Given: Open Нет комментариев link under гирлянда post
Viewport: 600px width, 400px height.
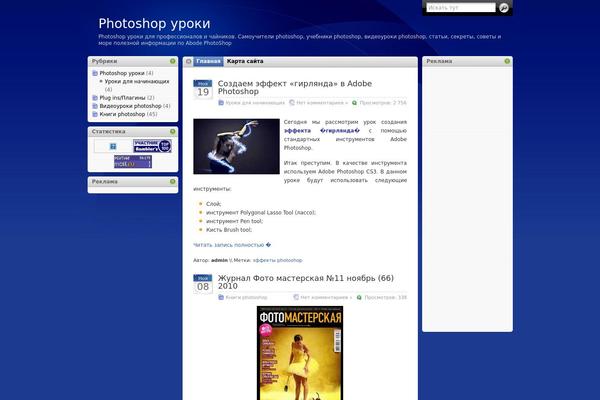Looking at the screenshot, I should (322, 103).
